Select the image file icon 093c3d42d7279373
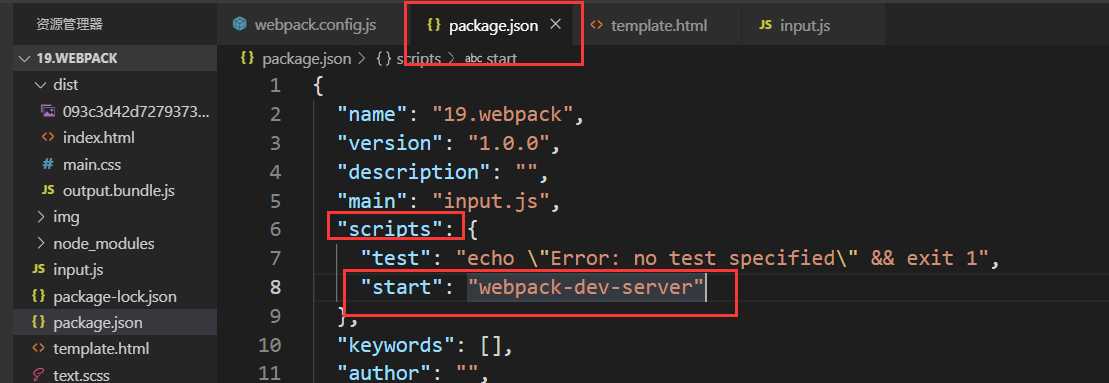Screen dimensions: 1109x383 click(48, 111)
